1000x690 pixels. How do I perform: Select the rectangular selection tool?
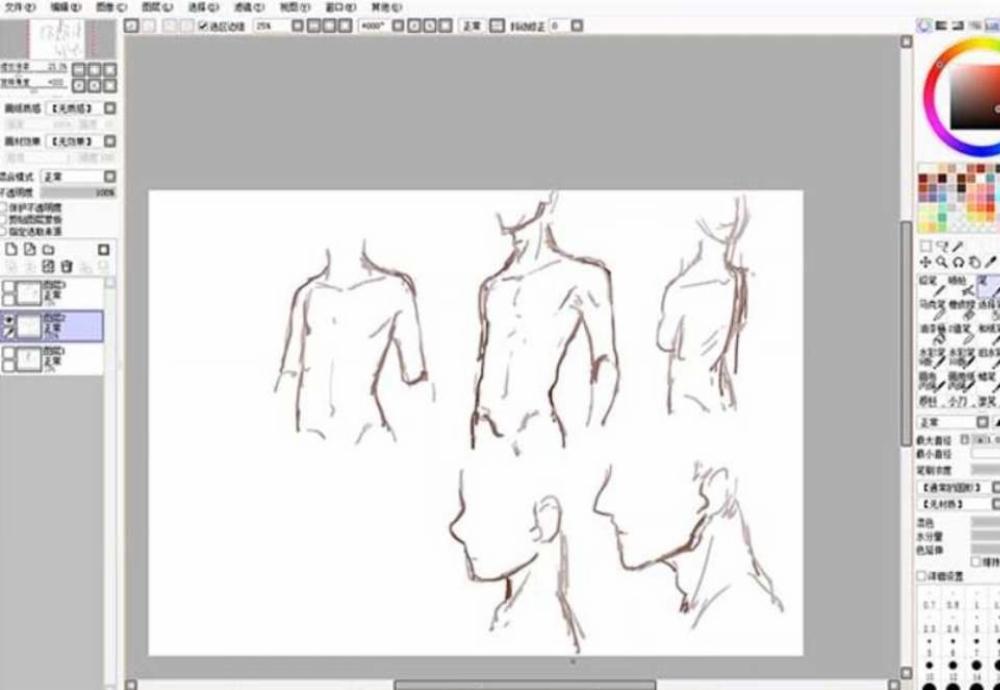point(925,246)
